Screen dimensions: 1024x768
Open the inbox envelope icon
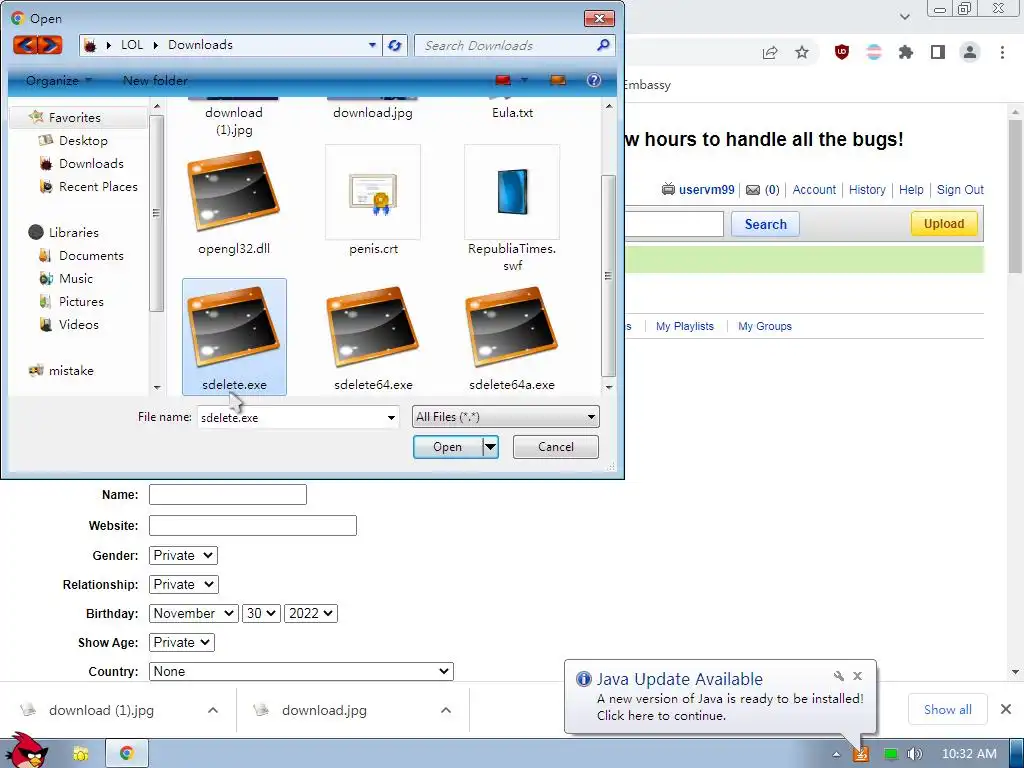pyautogui.click(x=753, y=190)
